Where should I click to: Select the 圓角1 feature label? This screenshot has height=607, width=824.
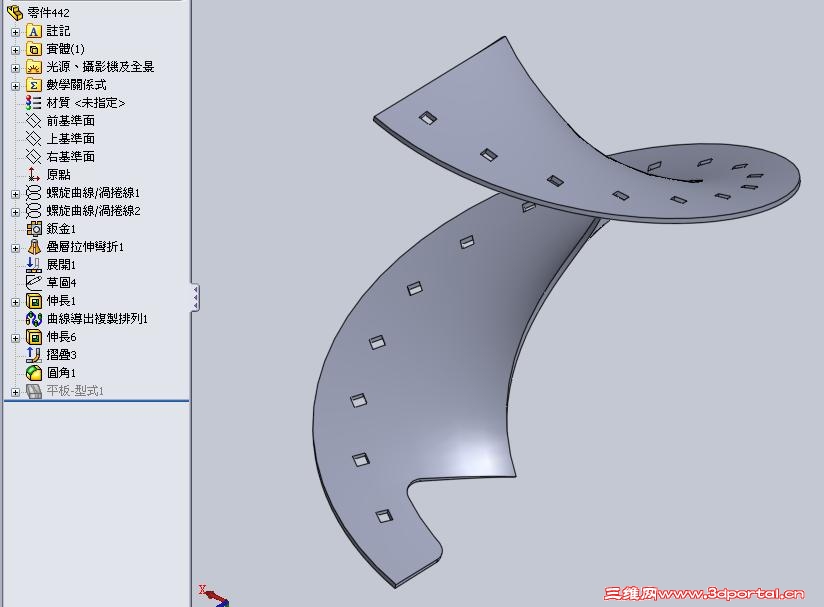[x=61, y=373]
